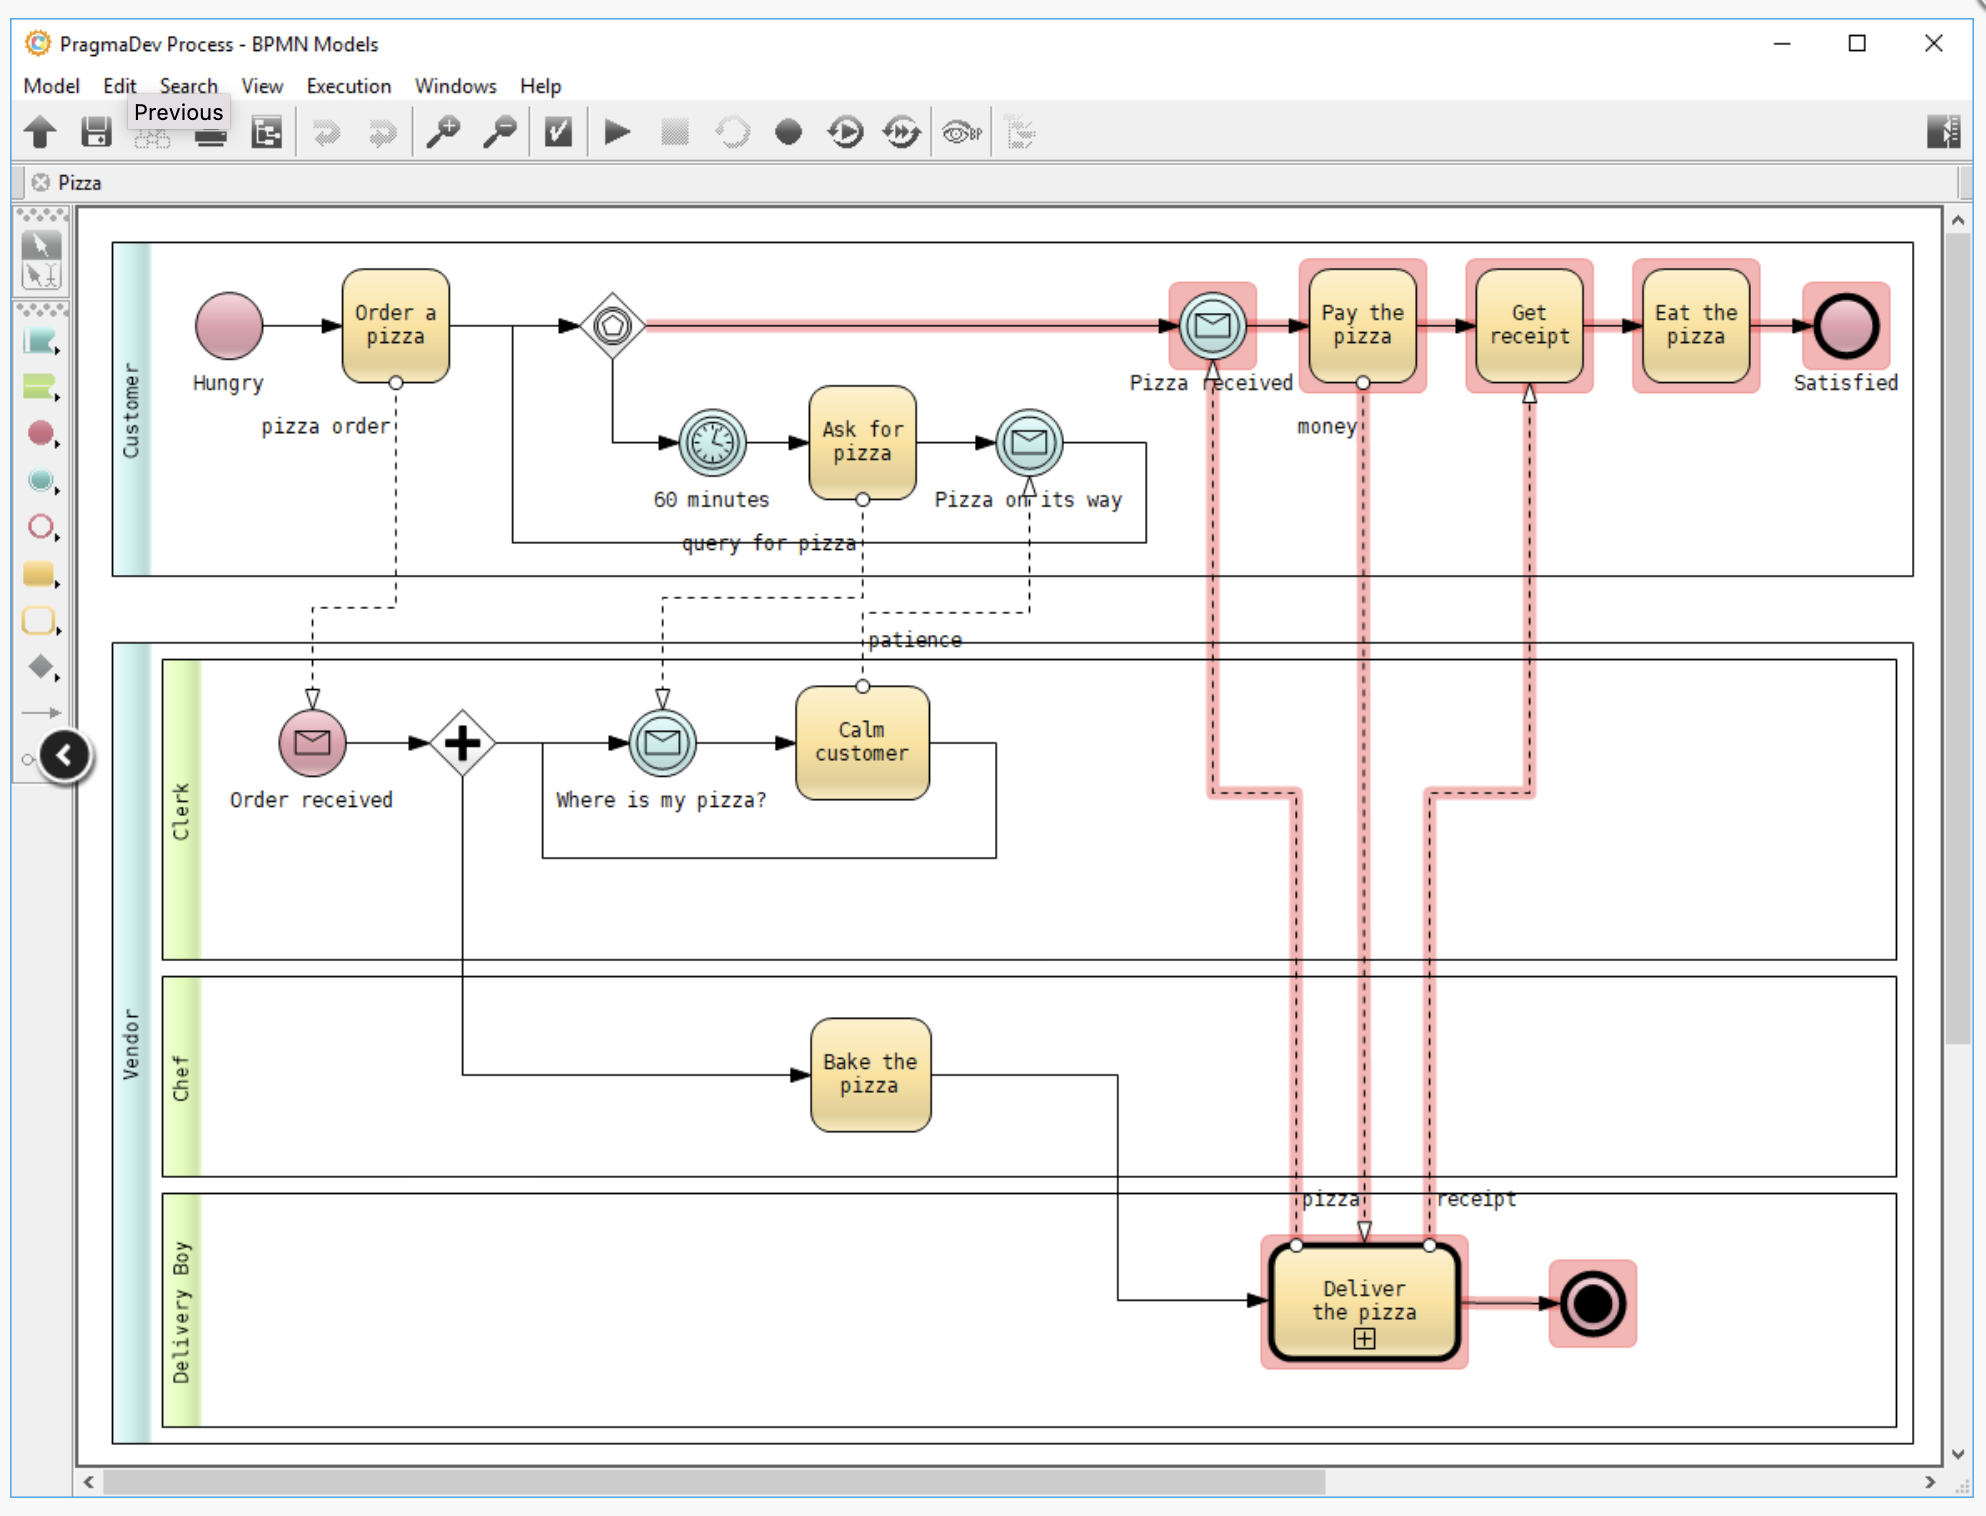Click the check model checkmark icon
Viewport: 1986px width, 1516px height.
point(558,132)
